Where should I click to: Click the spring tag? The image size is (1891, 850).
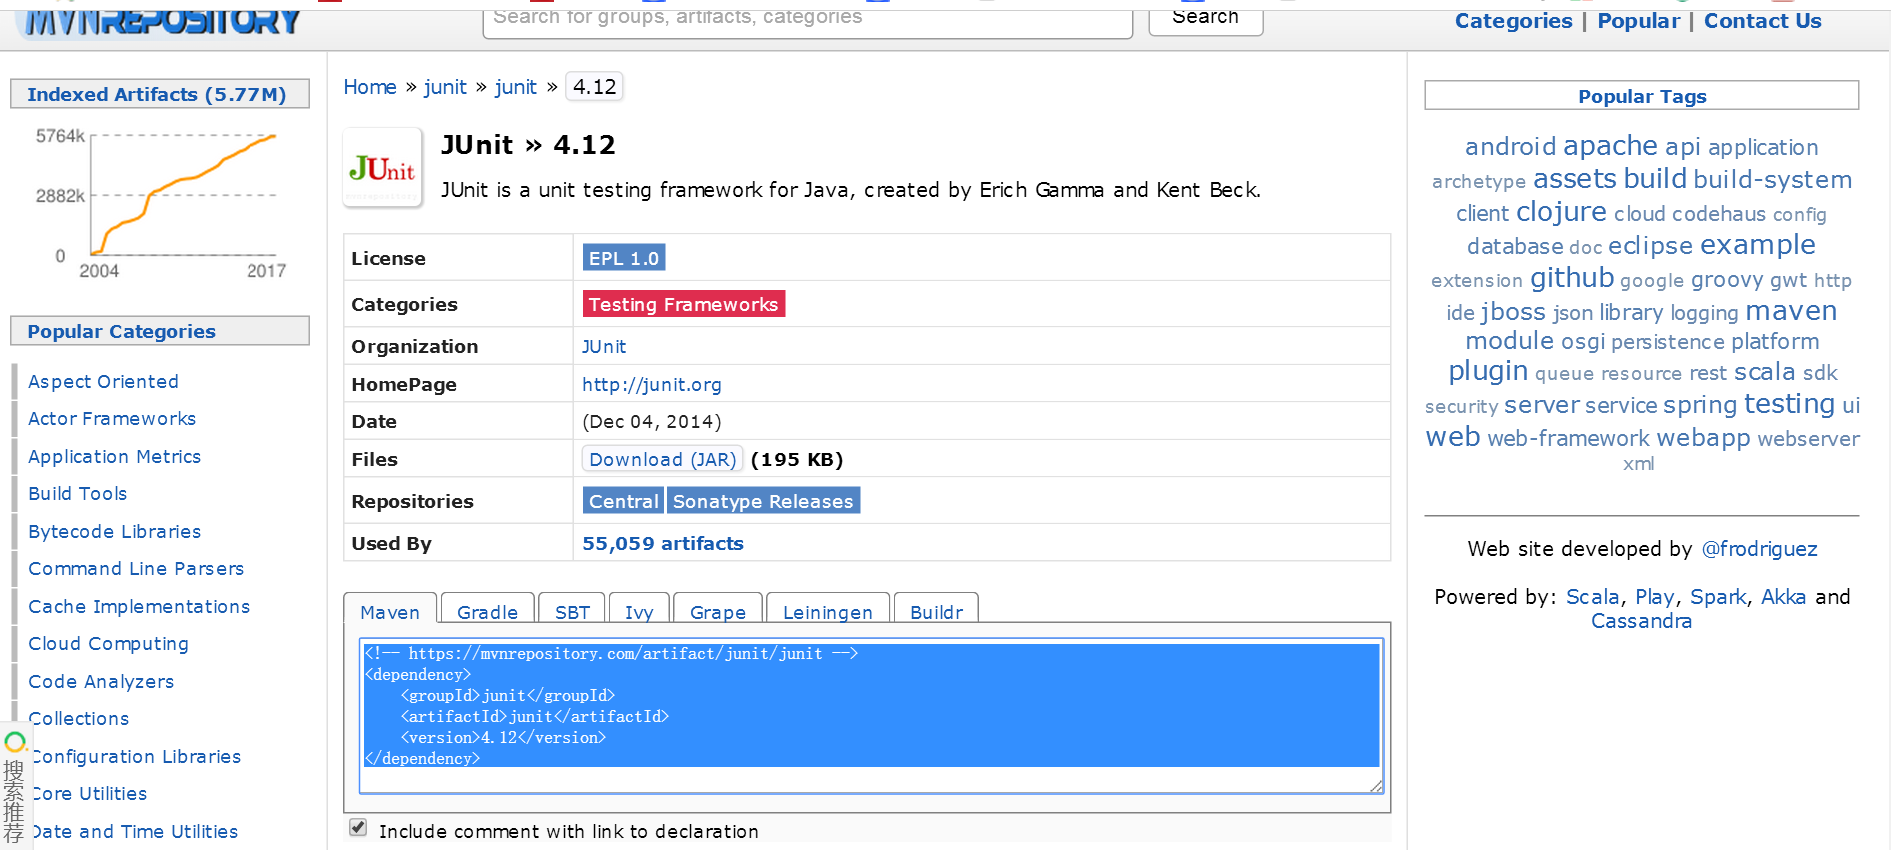click(x=1700, y=405)
